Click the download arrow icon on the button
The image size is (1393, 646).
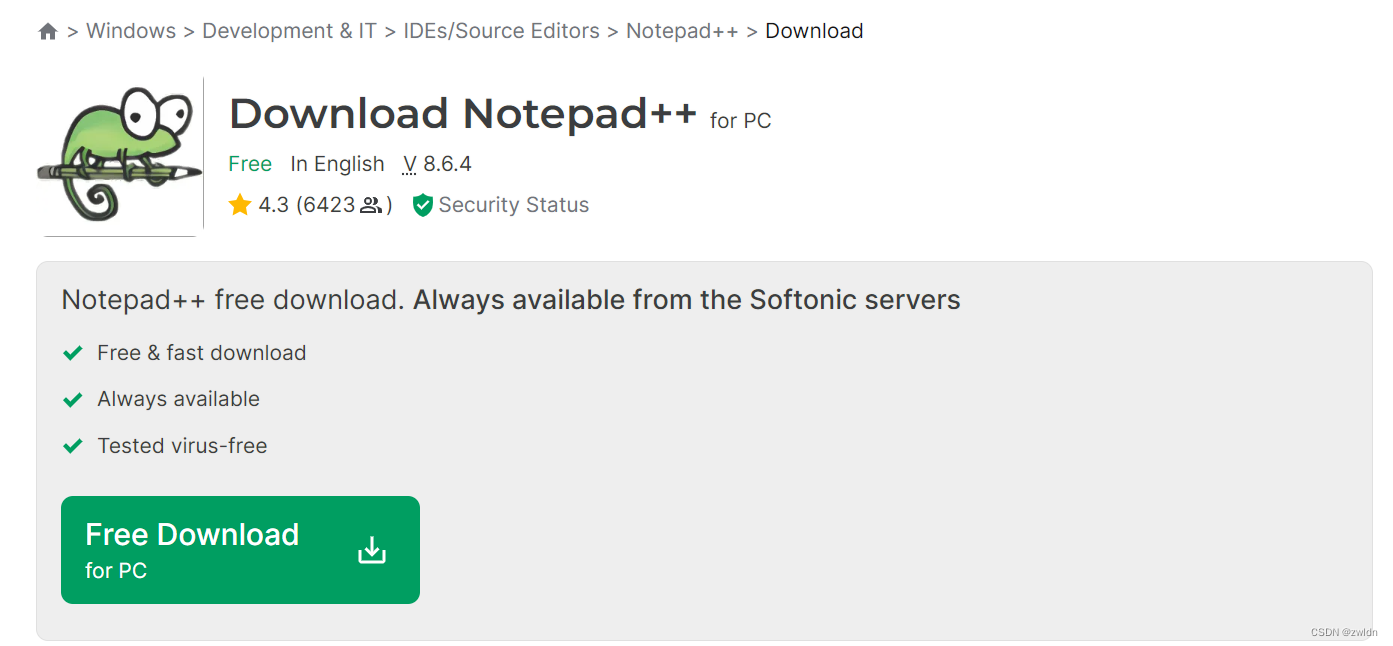(x=372, y=550)
